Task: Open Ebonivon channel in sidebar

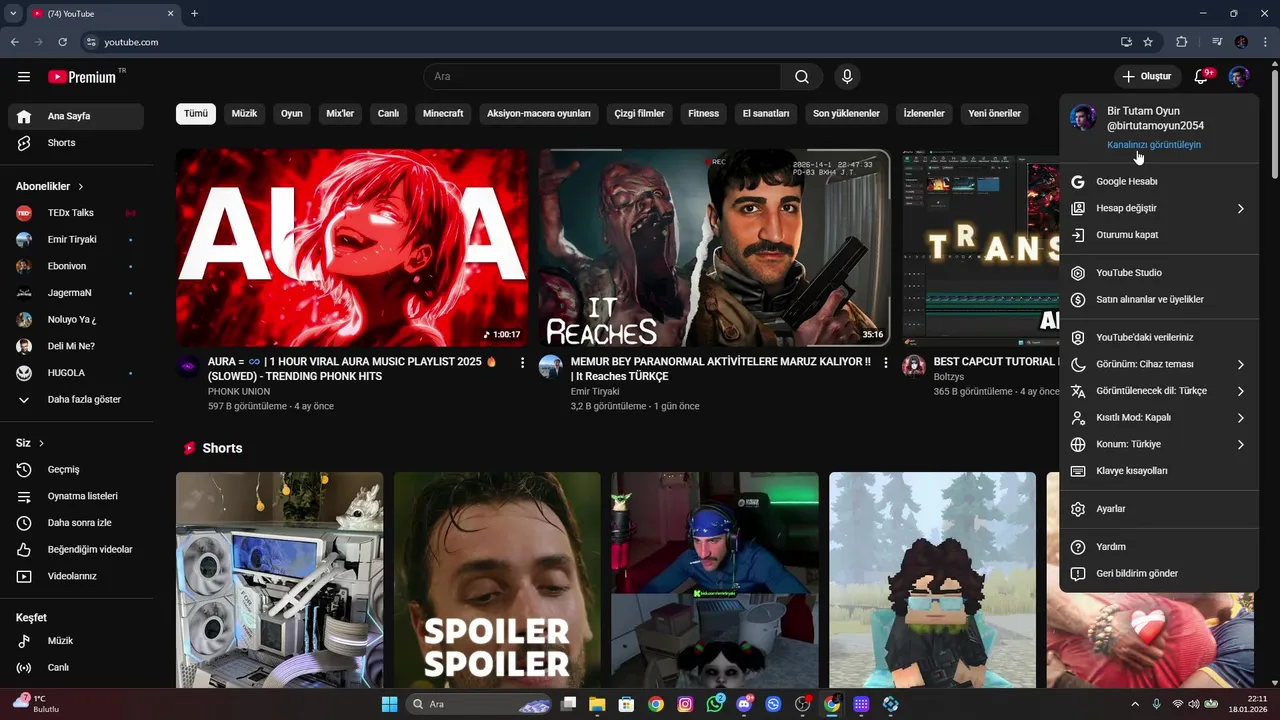Action: click(76, 266)
